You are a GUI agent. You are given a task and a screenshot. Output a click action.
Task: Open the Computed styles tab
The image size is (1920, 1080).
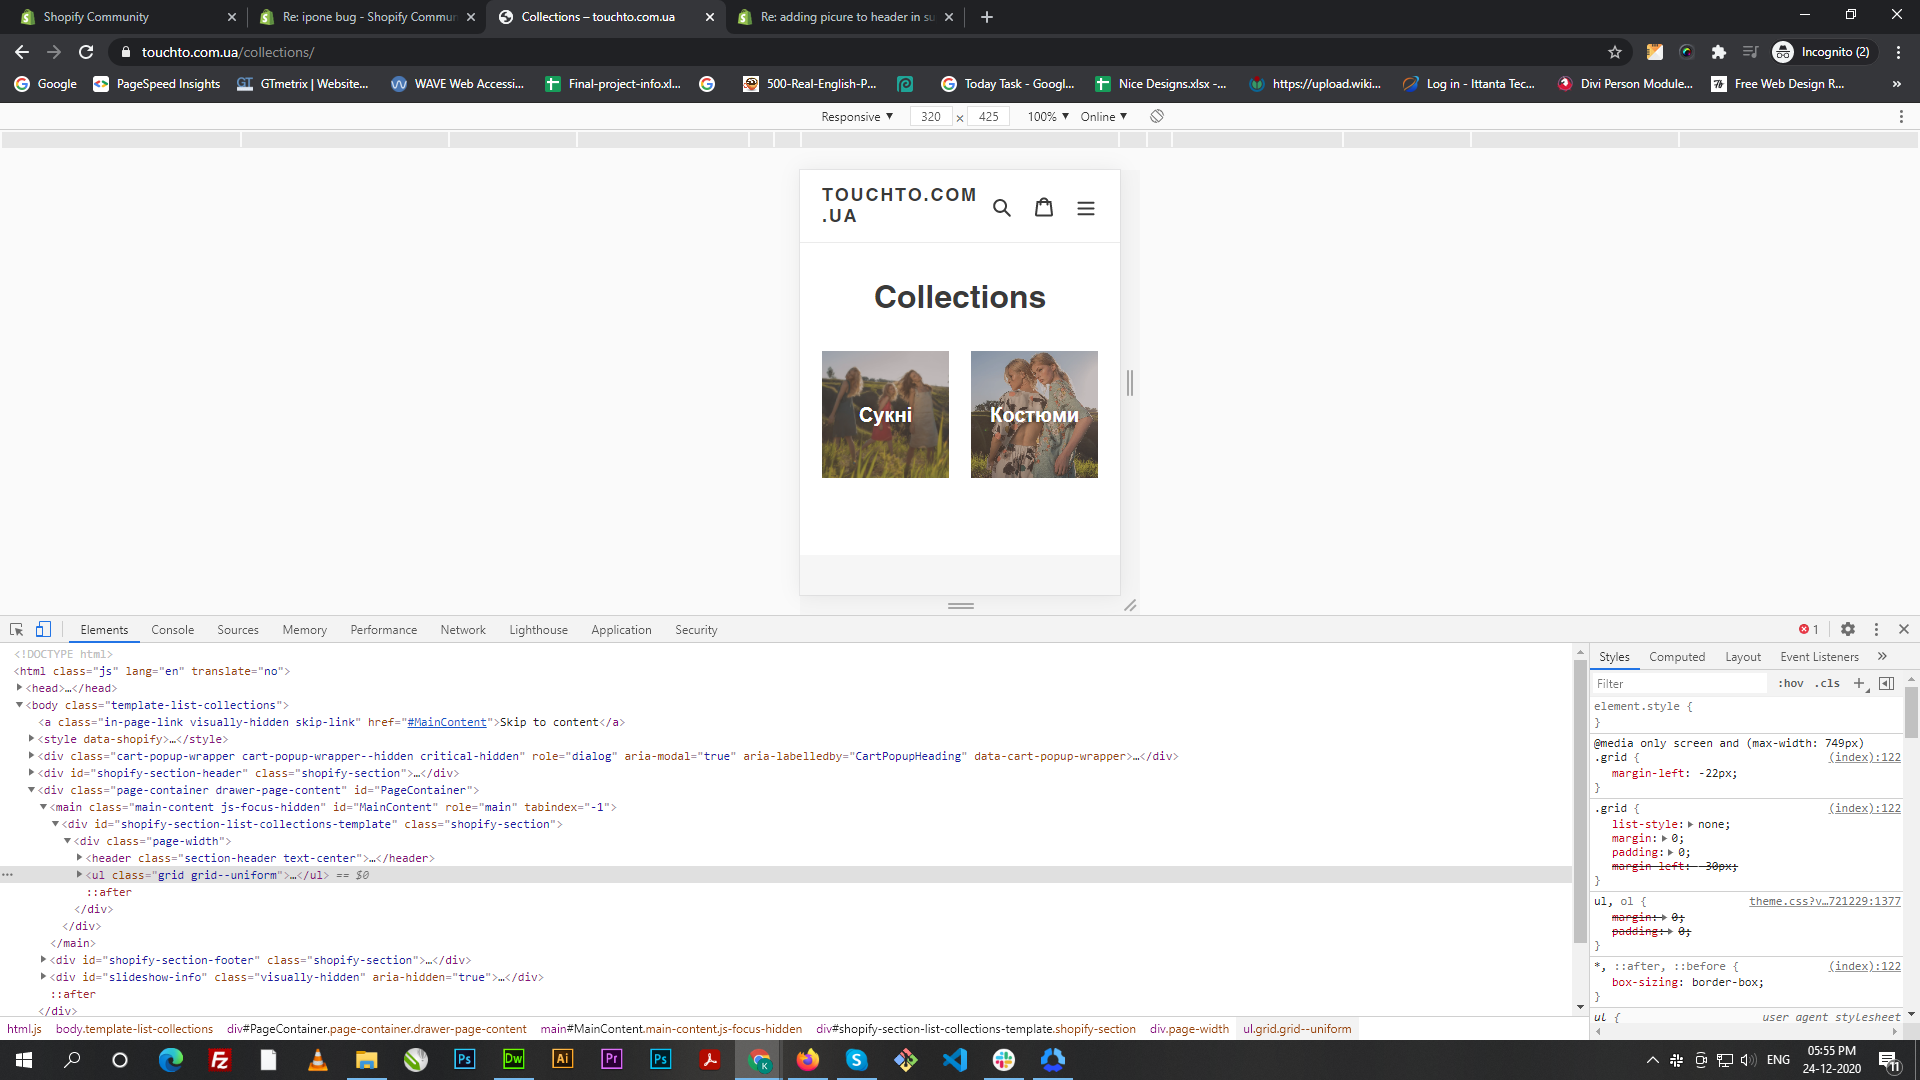pyautogui.click(x=1676, y=657)
